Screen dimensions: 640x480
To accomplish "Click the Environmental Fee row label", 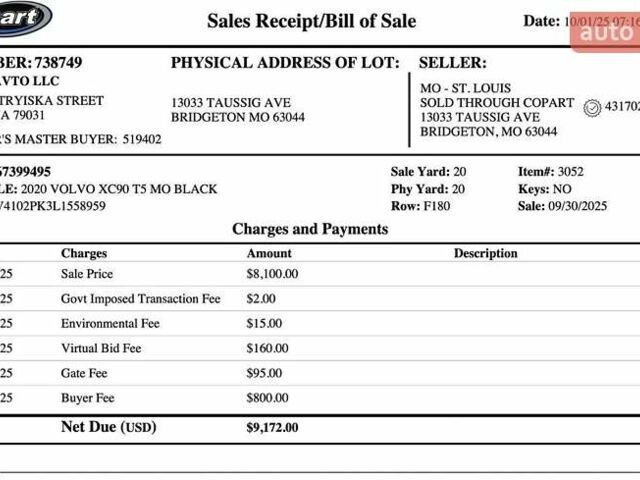I will (x=110, y=324).
